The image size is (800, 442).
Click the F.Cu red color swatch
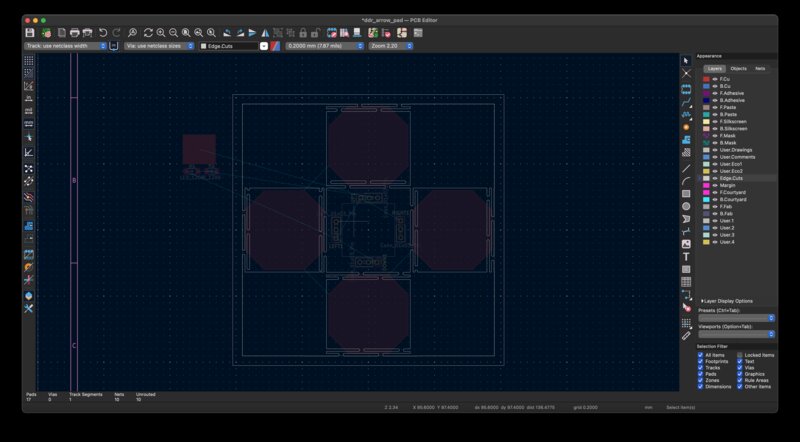click(x=706, y=78)
